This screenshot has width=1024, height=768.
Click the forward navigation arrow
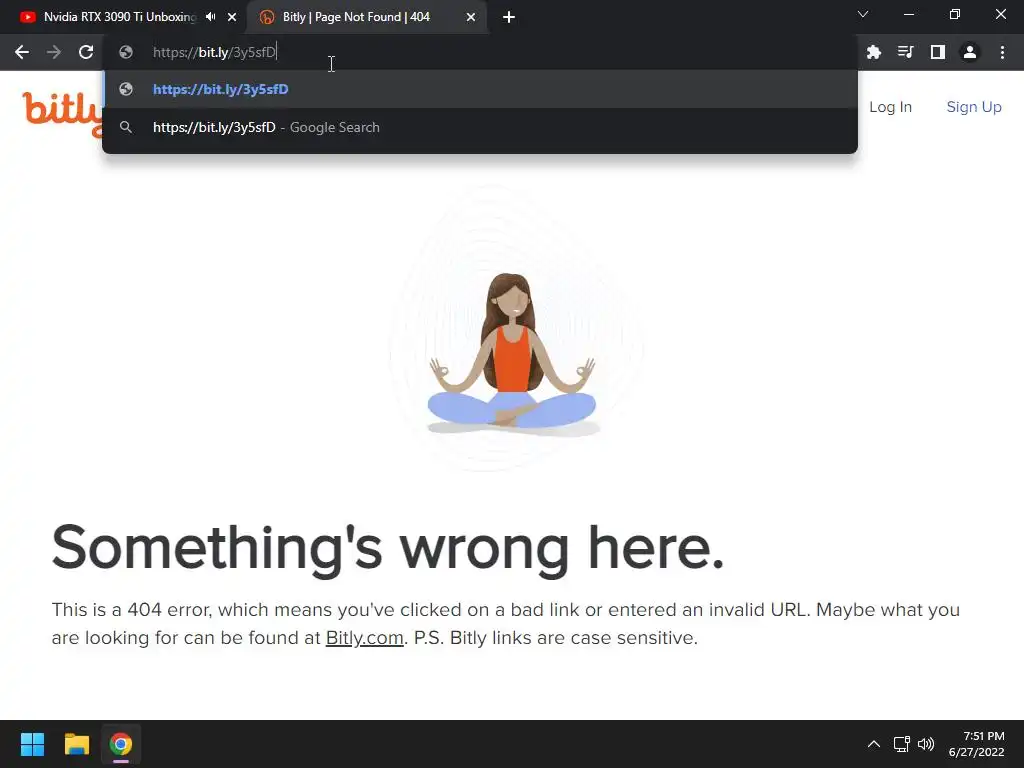click(x=54, y=52)
